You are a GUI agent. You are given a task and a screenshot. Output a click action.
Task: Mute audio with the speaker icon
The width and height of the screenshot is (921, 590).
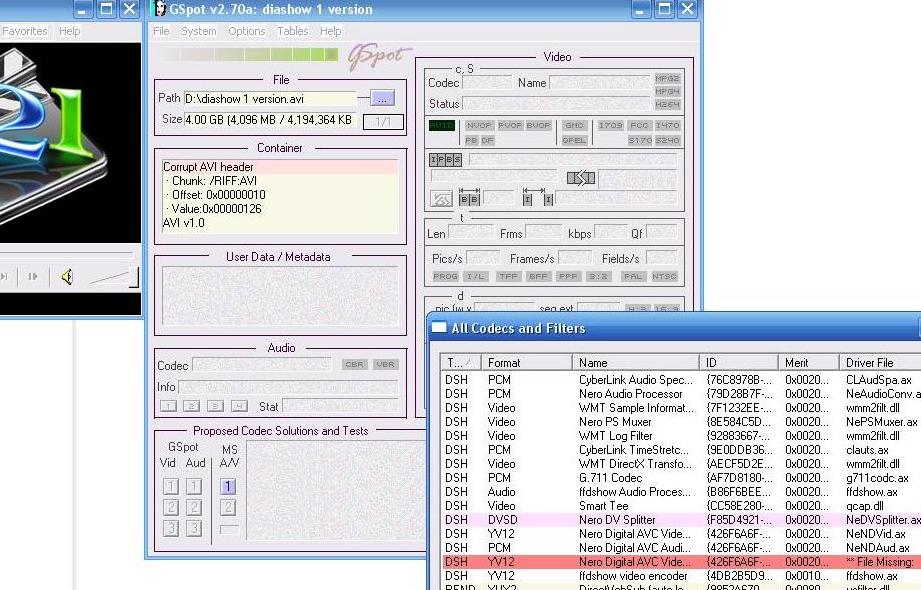coord(67,277)
